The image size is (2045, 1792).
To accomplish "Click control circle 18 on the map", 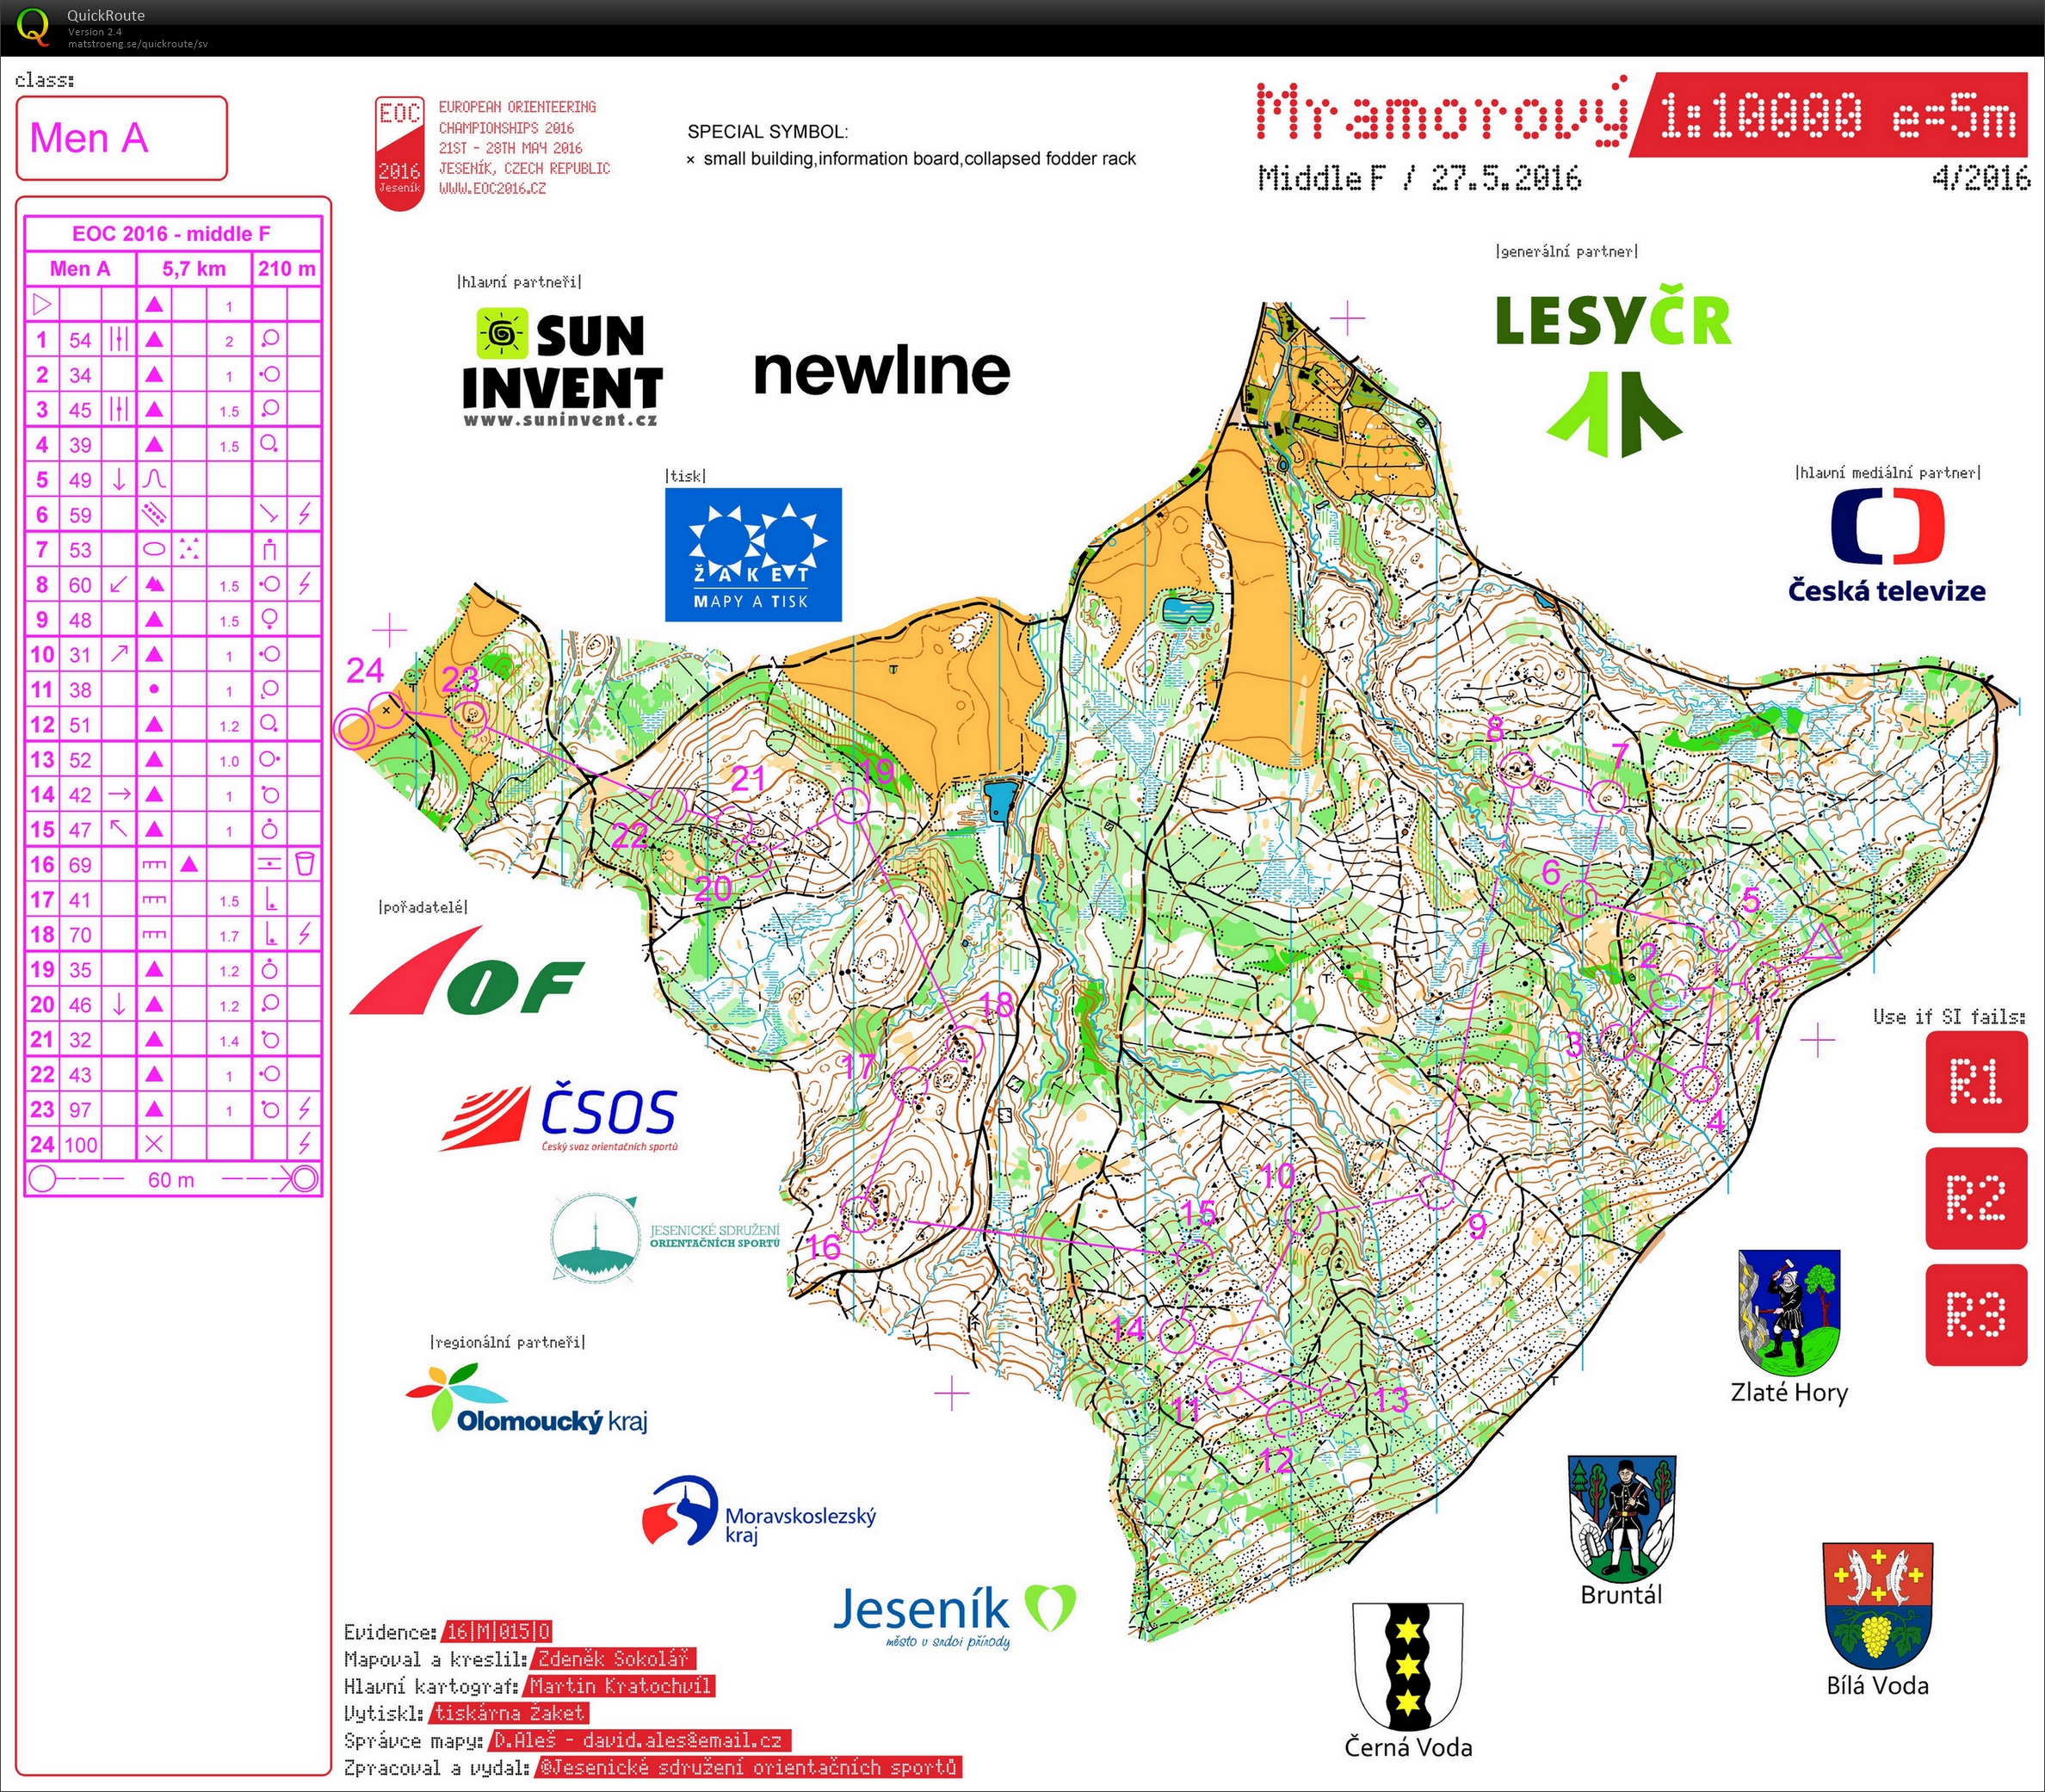I will pyautogui.click(x=966, y=1045).
